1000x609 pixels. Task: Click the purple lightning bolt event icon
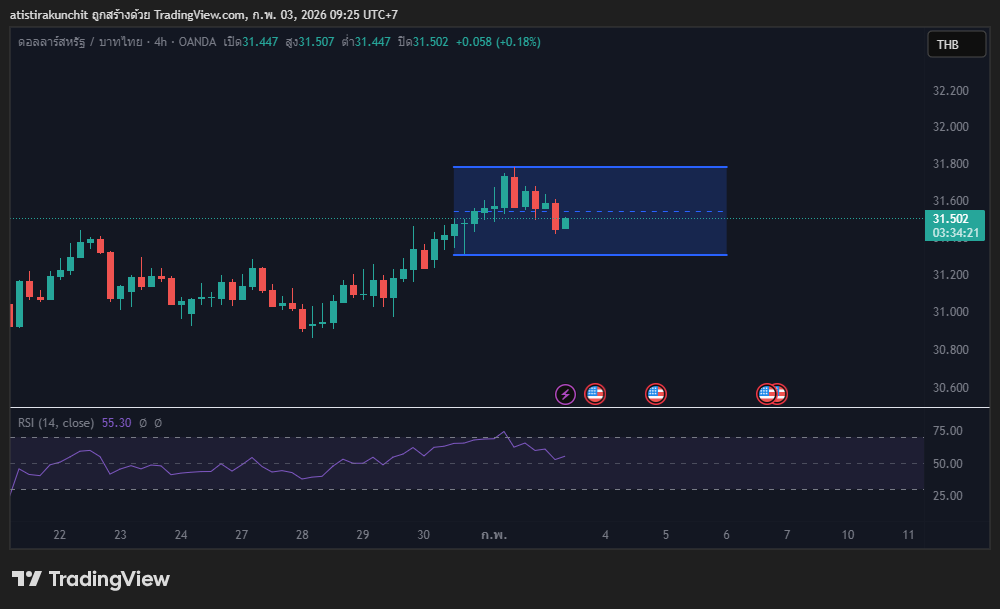click(565, 394)
